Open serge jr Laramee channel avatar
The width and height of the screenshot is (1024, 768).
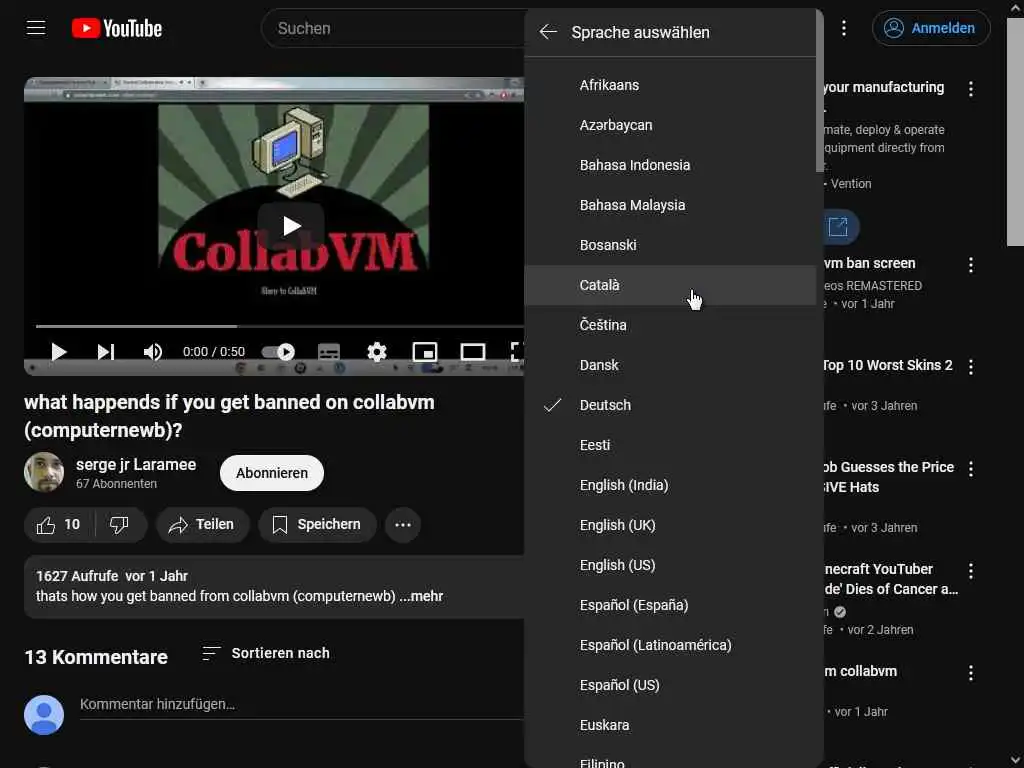coord(44,472)
